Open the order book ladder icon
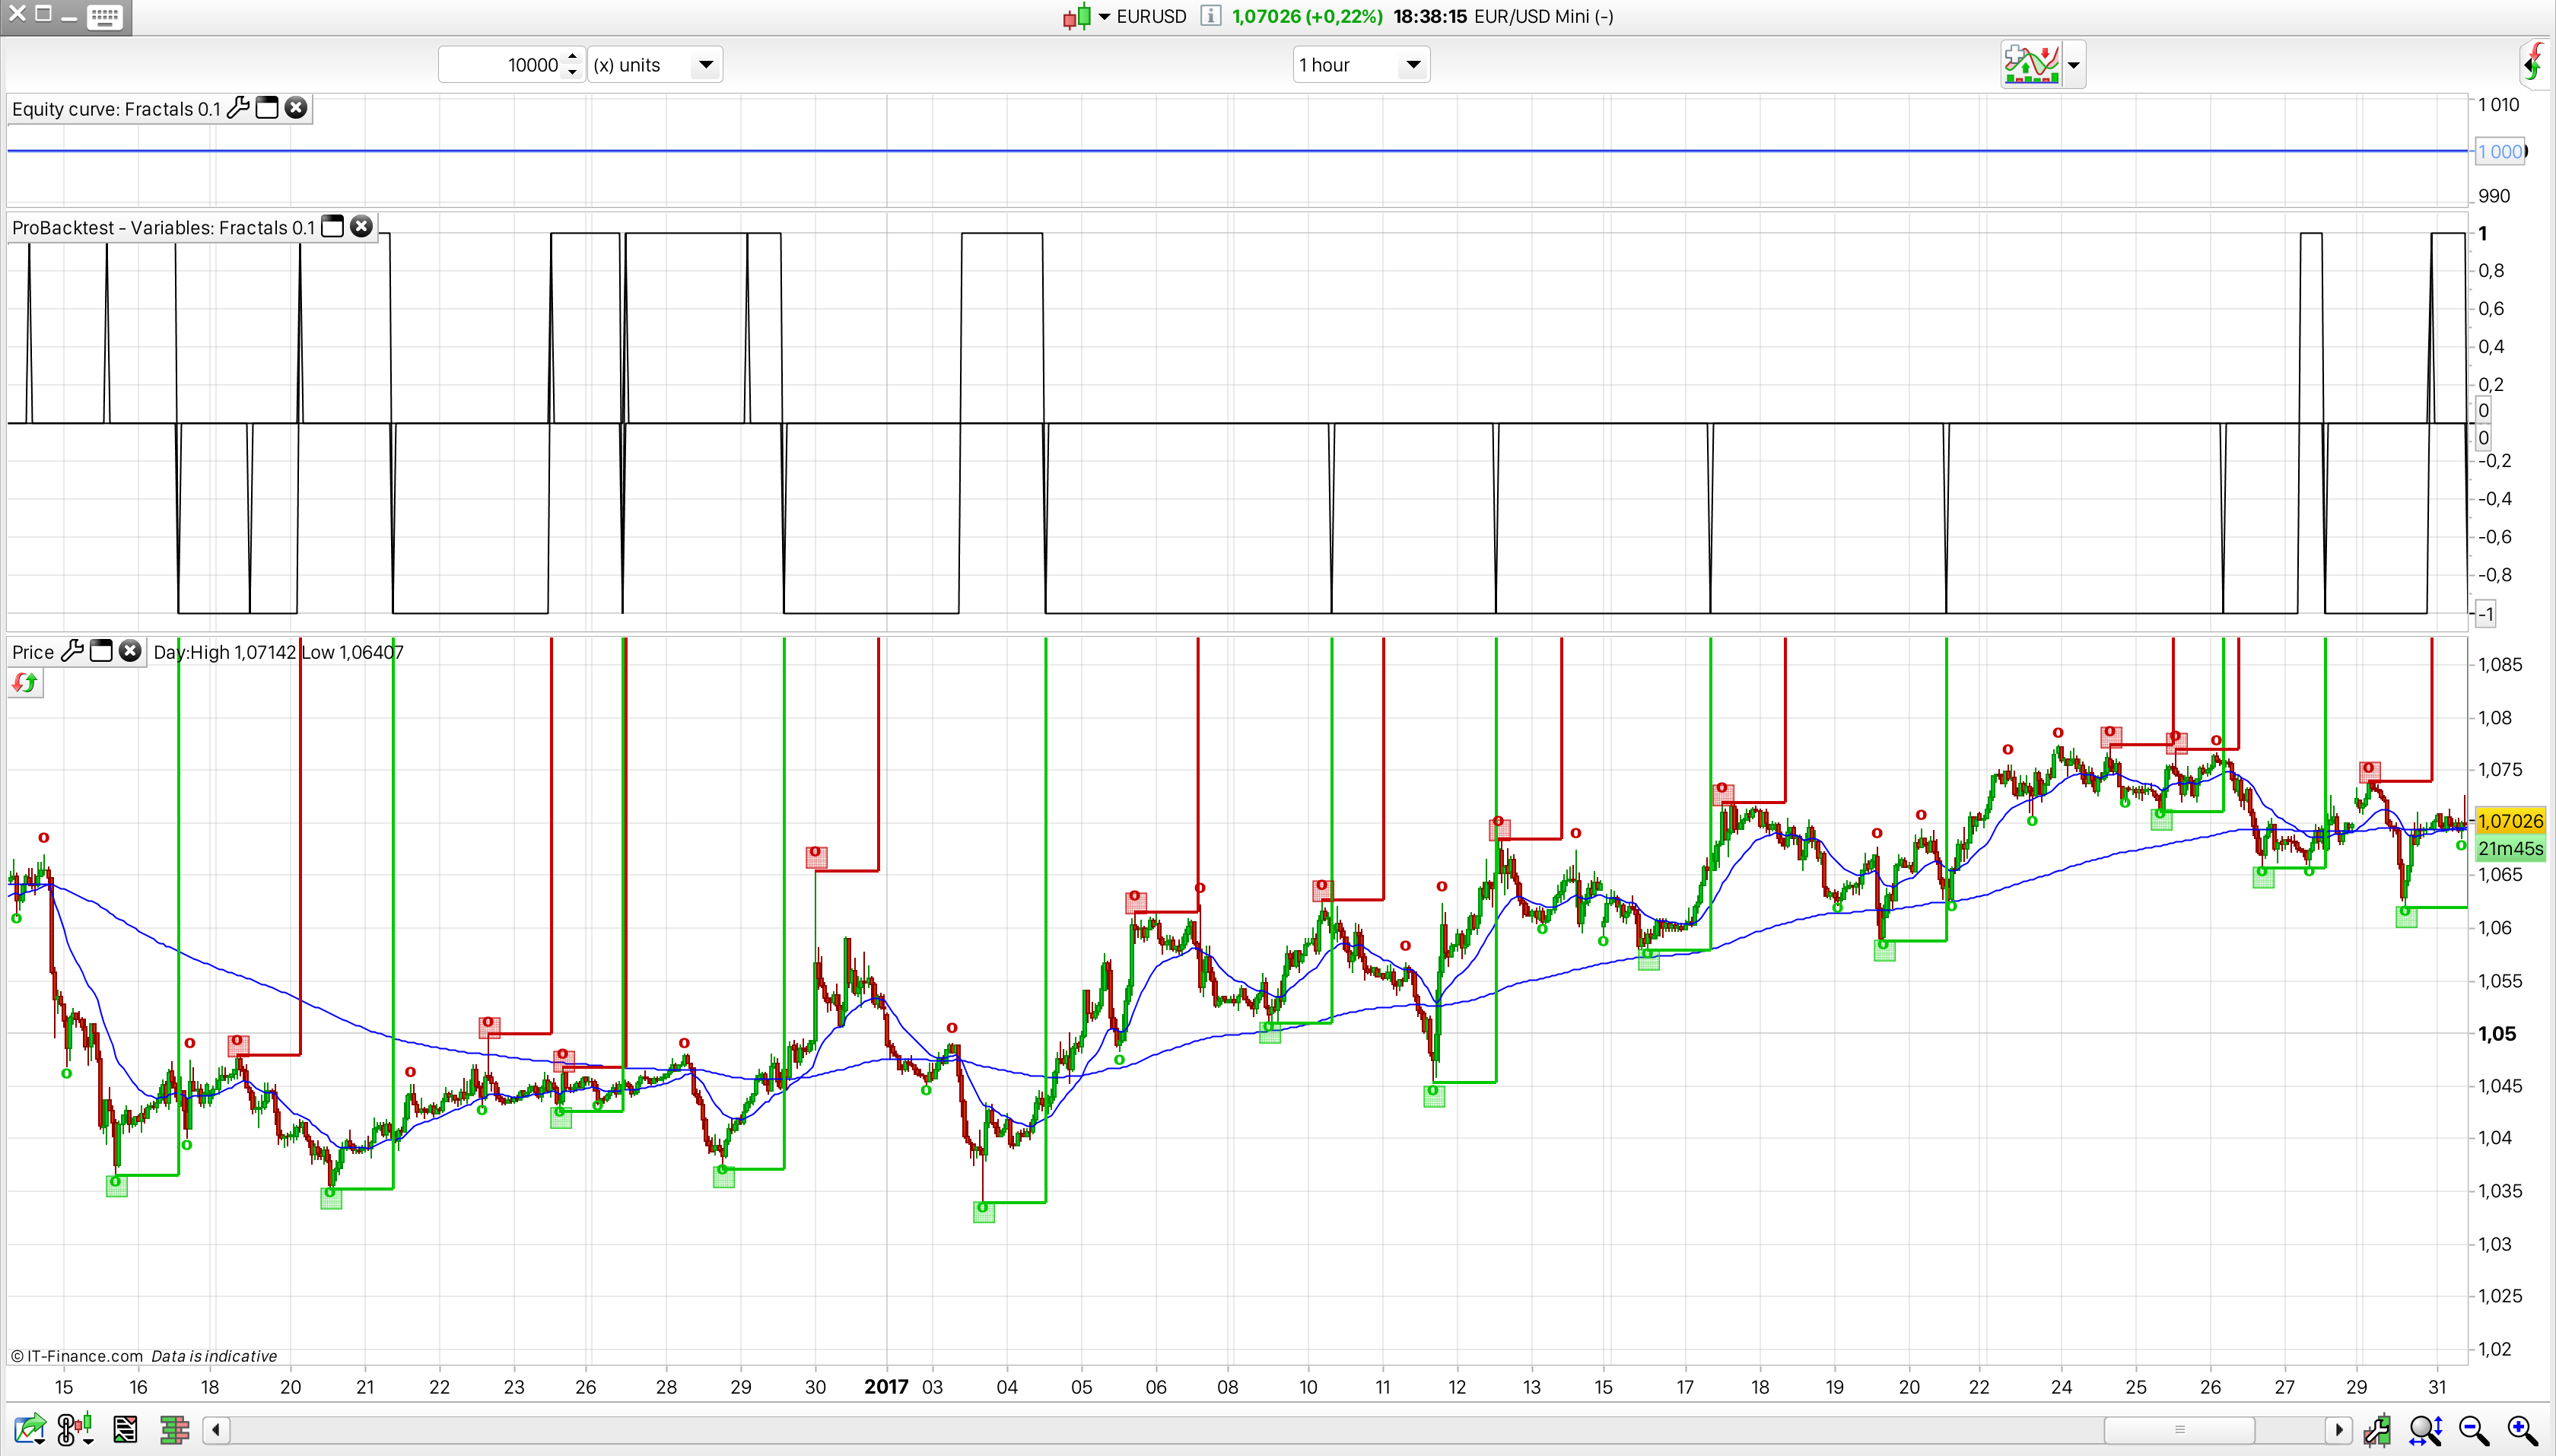Image resolution: width=2556 pixels, height=1456 pixels. [x=174, y=1430]
